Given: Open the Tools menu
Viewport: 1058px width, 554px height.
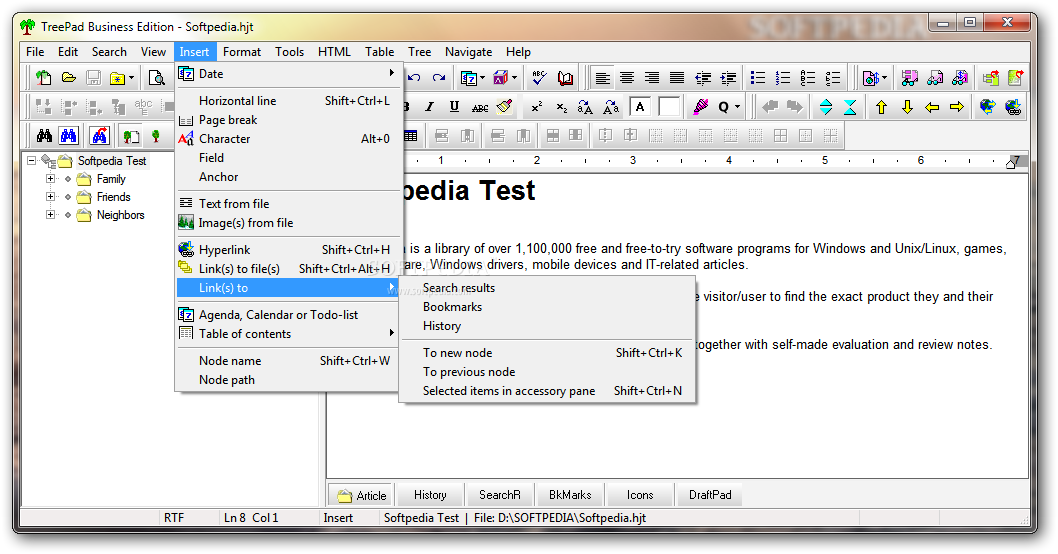Looking at the screenshot, I should [x=289, y=52].
